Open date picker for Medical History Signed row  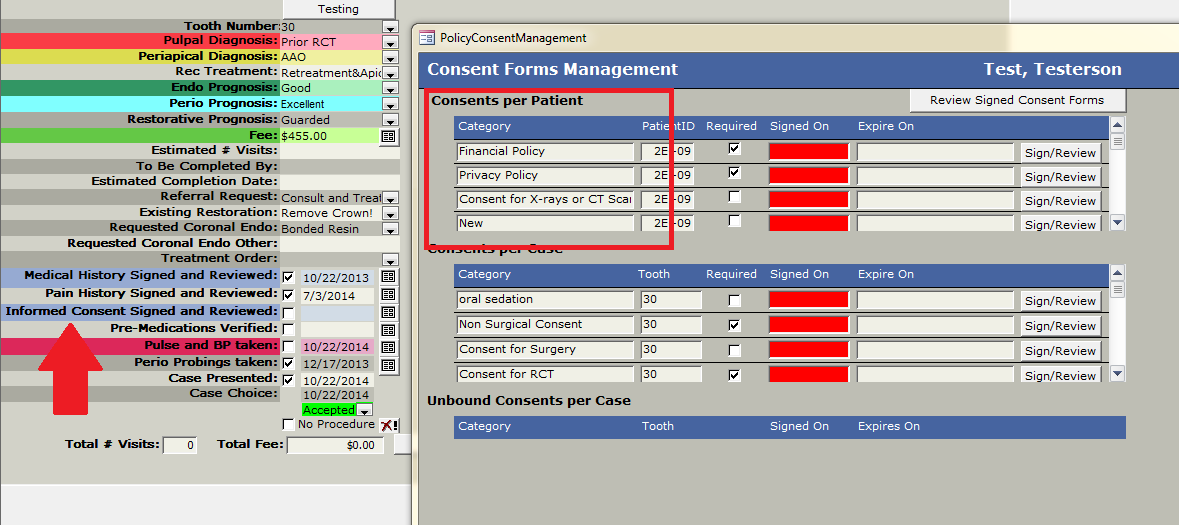pyautogui.click(x=389, y=277)
